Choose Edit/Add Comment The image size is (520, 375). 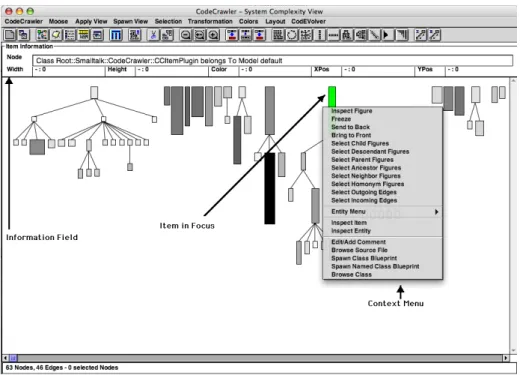[x=383, y=242]
